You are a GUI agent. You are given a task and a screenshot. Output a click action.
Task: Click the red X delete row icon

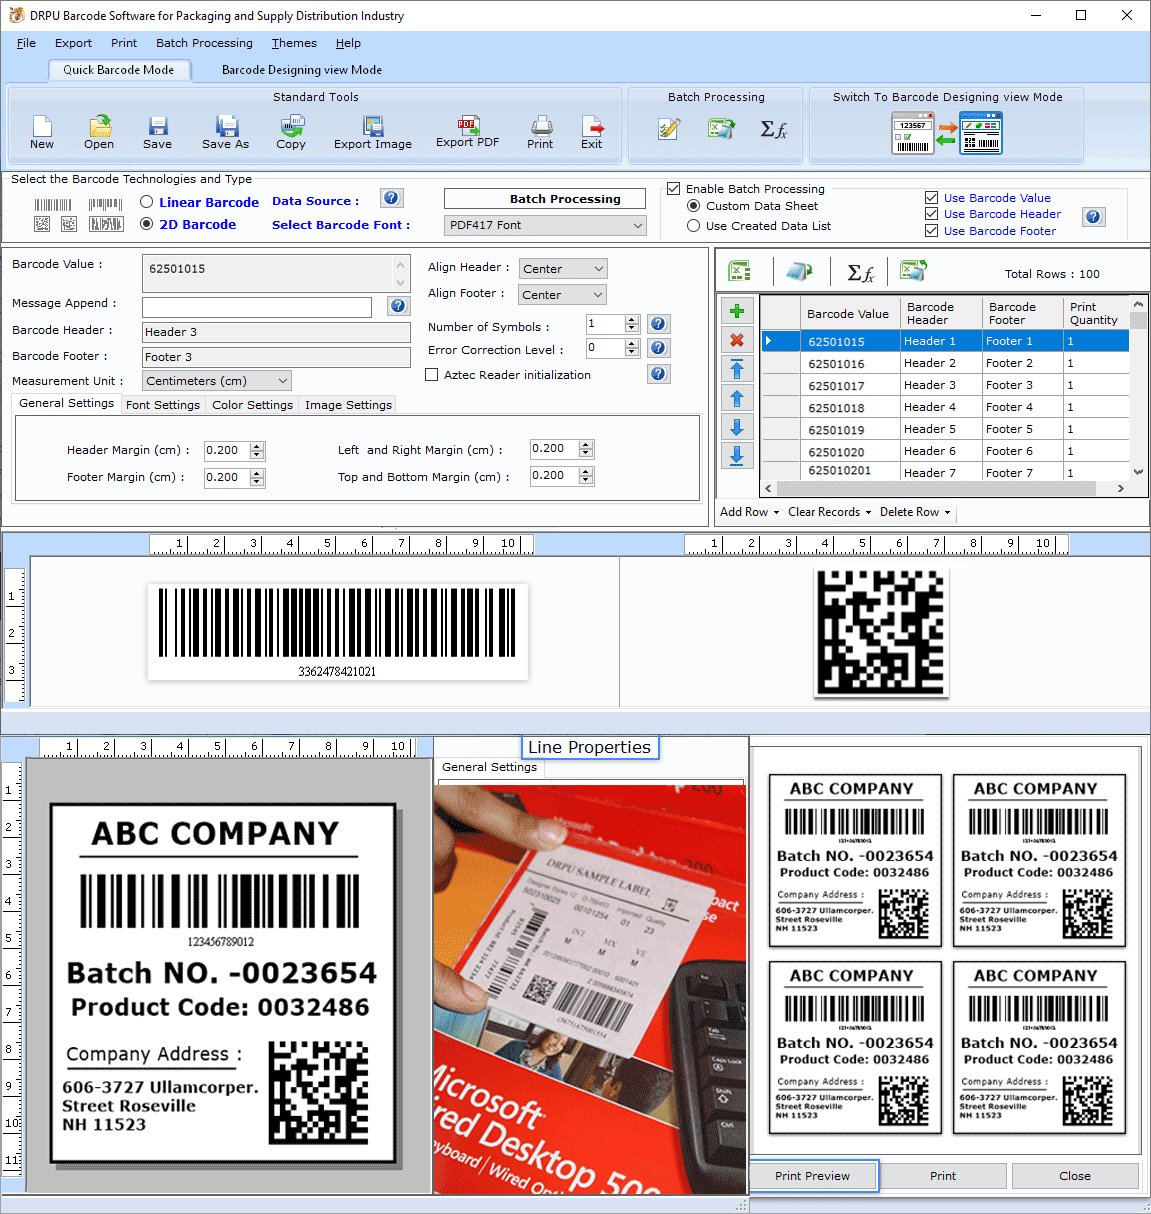coord(737,340)
